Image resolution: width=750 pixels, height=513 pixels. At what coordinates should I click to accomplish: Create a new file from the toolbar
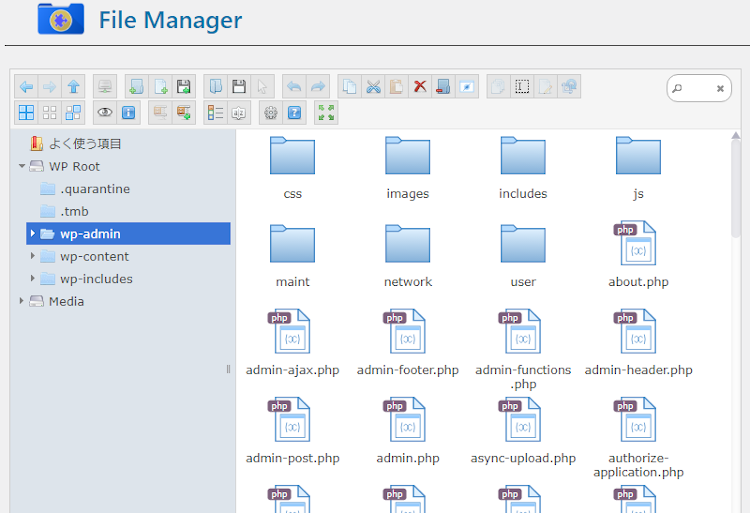coord(160,87)
